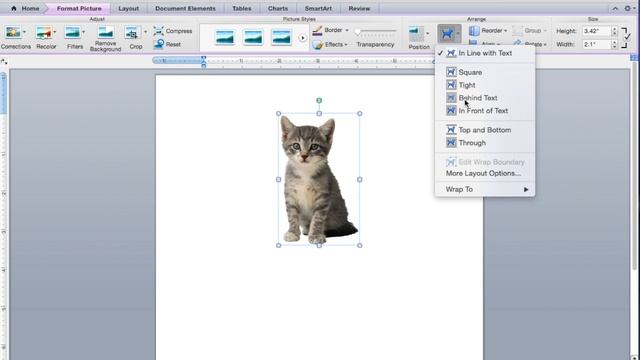Collapse the ribbon with the caret
The height and width of the screenshot is (360, 640).
pyautogui.click(x=615, y=8)
